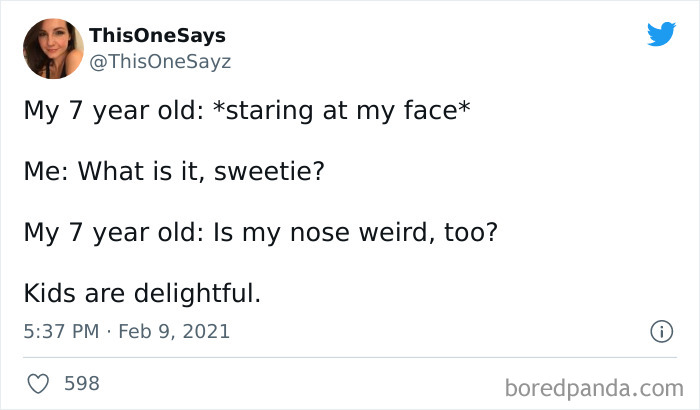Viewport: 700px width, 410px height.
Task: Click the word "too?" in the tweet
Action: point(464,232)
